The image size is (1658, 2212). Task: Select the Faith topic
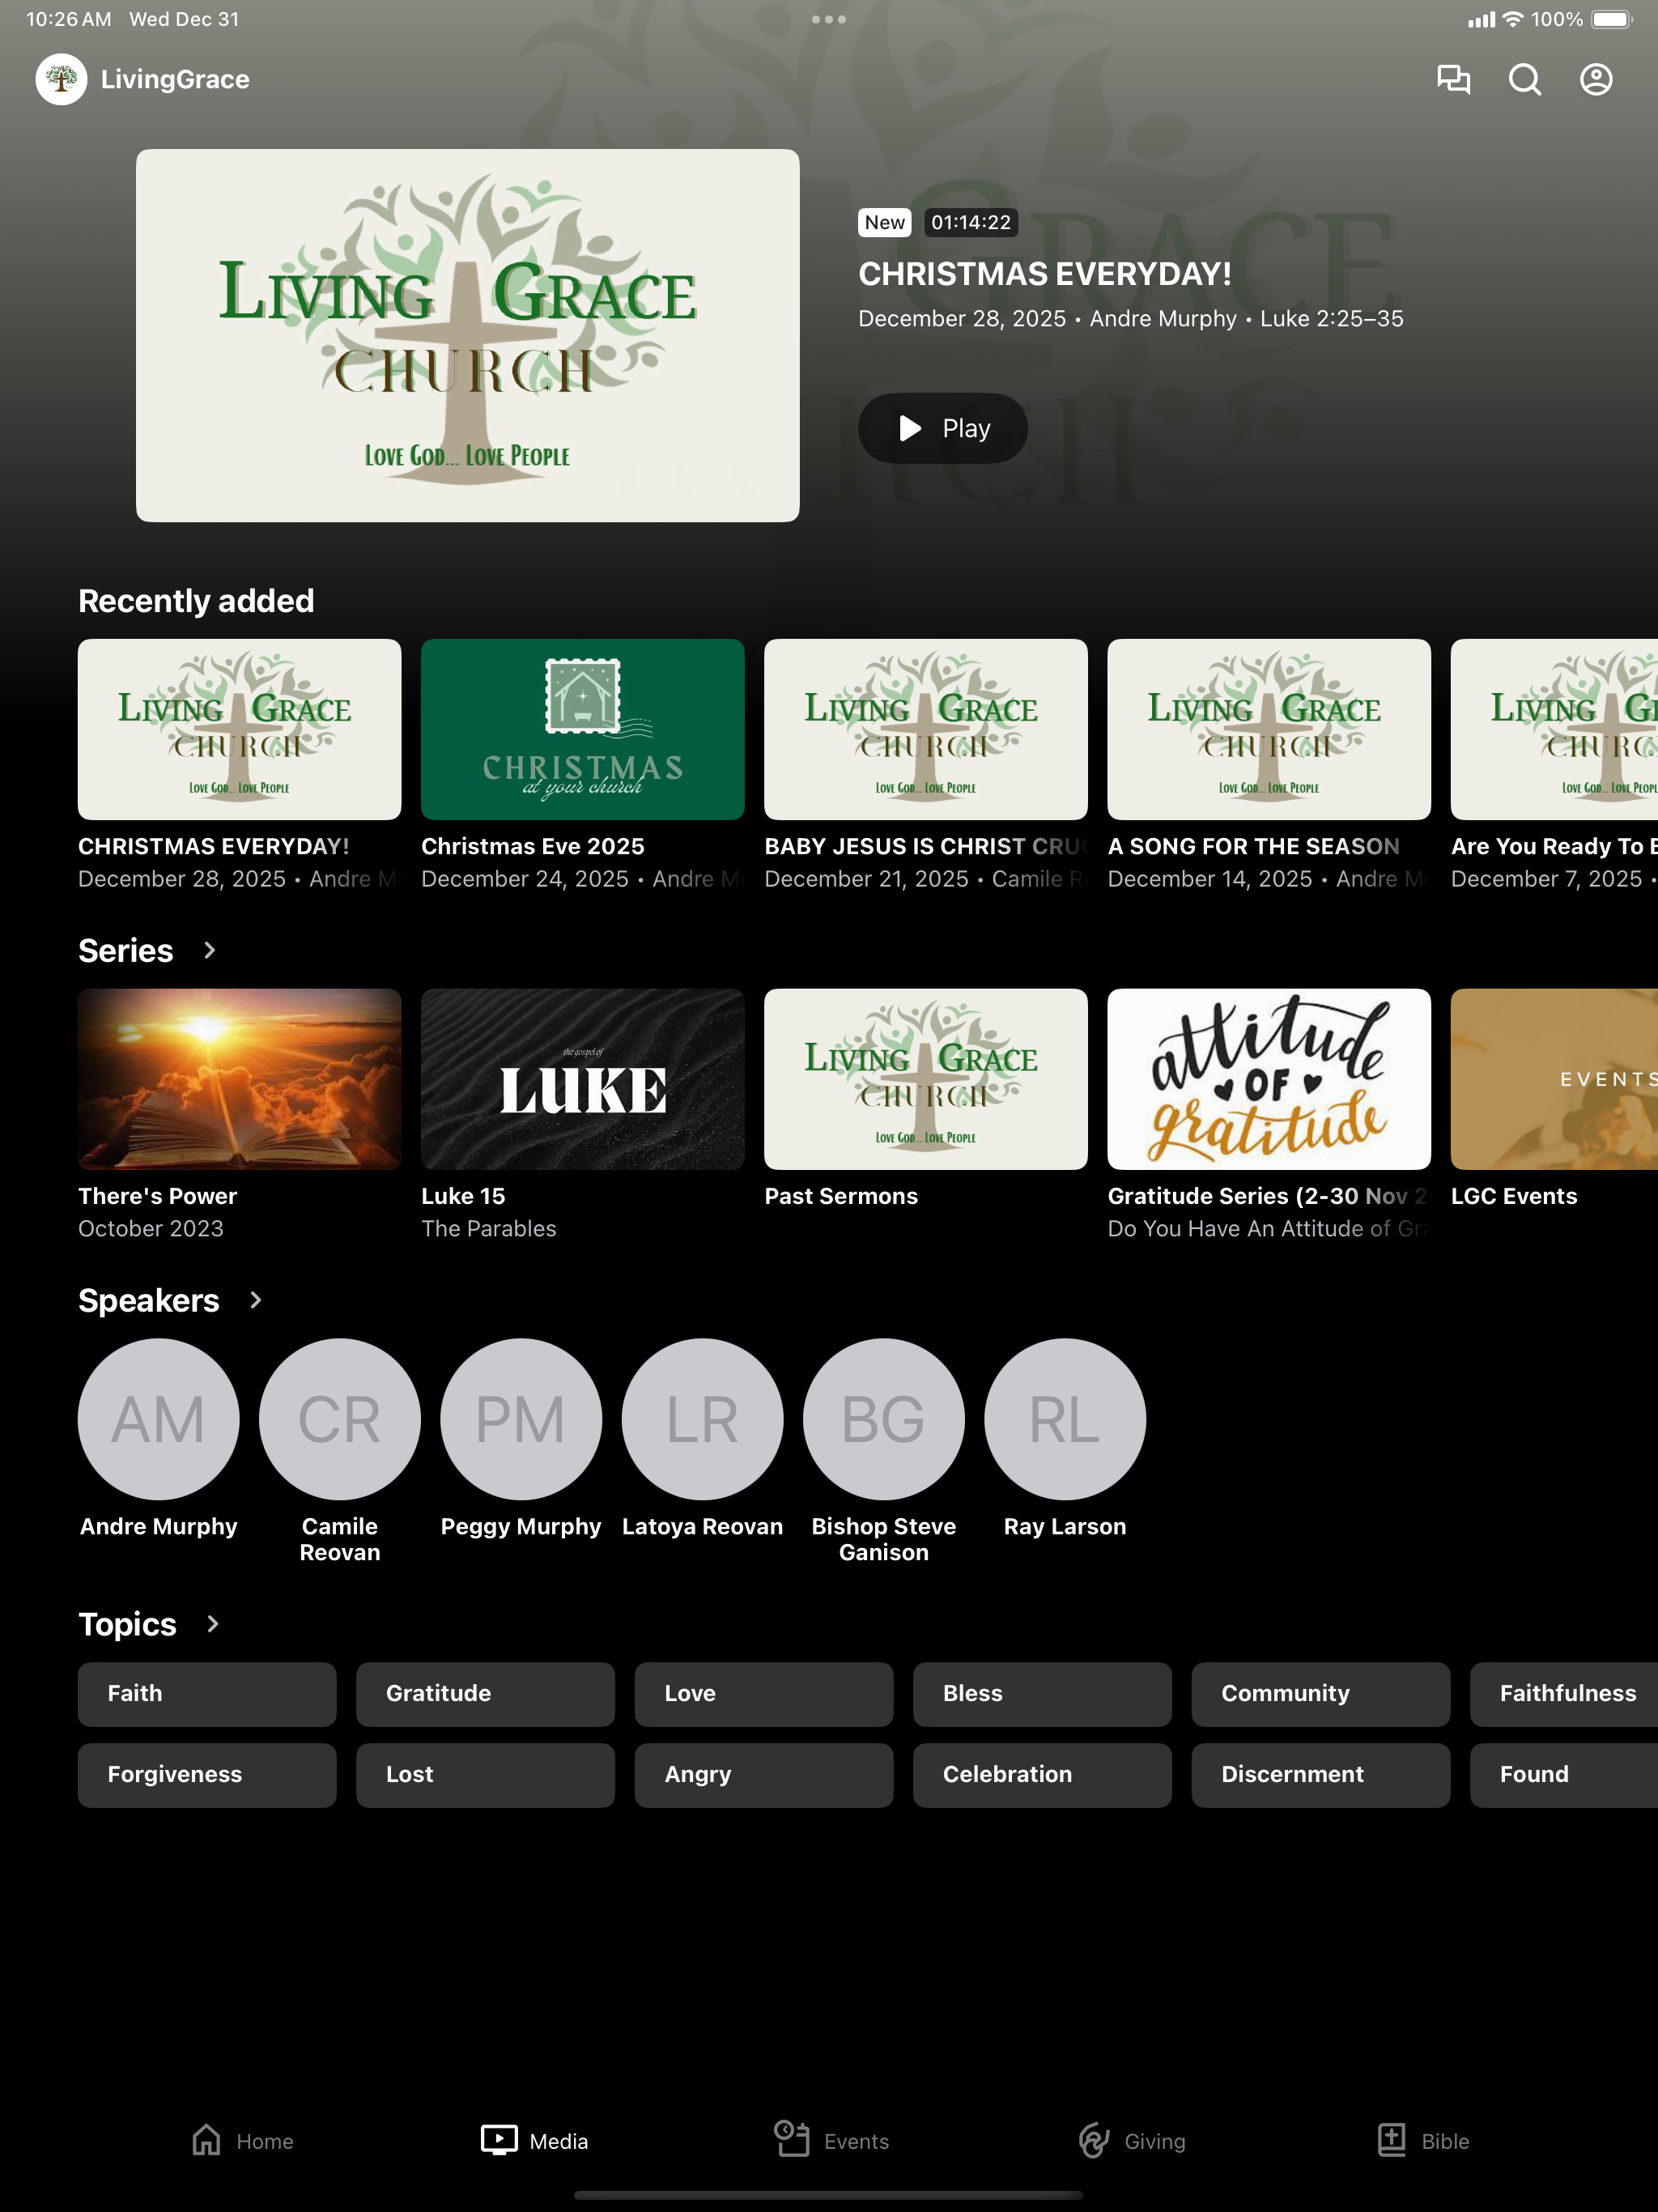207,1694
